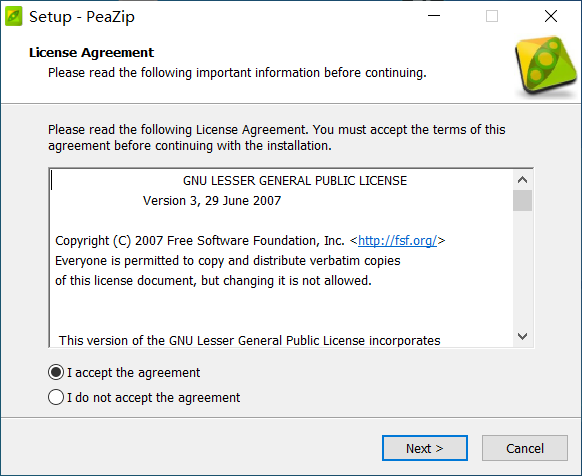This screenshot has width=582, height=476.
Task: Click the license scrollbar up arrow
Action: [x=522, y=180]
